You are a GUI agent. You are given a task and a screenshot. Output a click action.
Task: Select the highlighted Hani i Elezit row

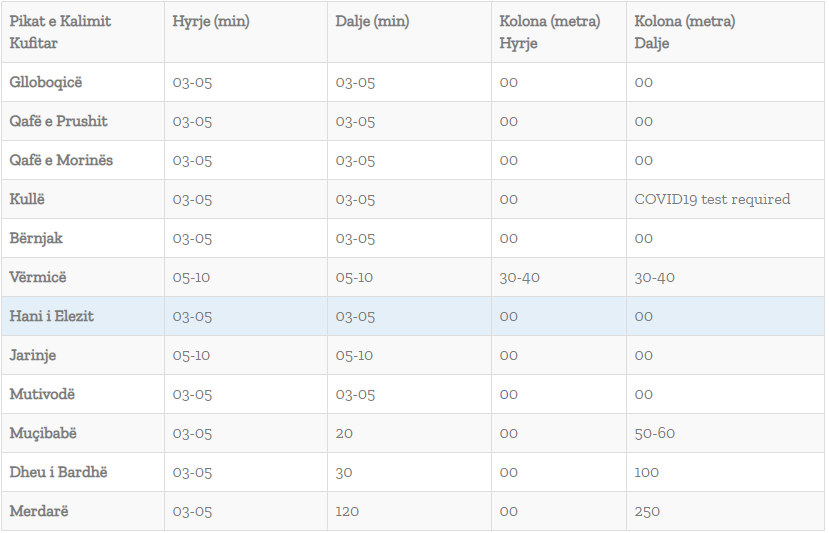point(51,316)
